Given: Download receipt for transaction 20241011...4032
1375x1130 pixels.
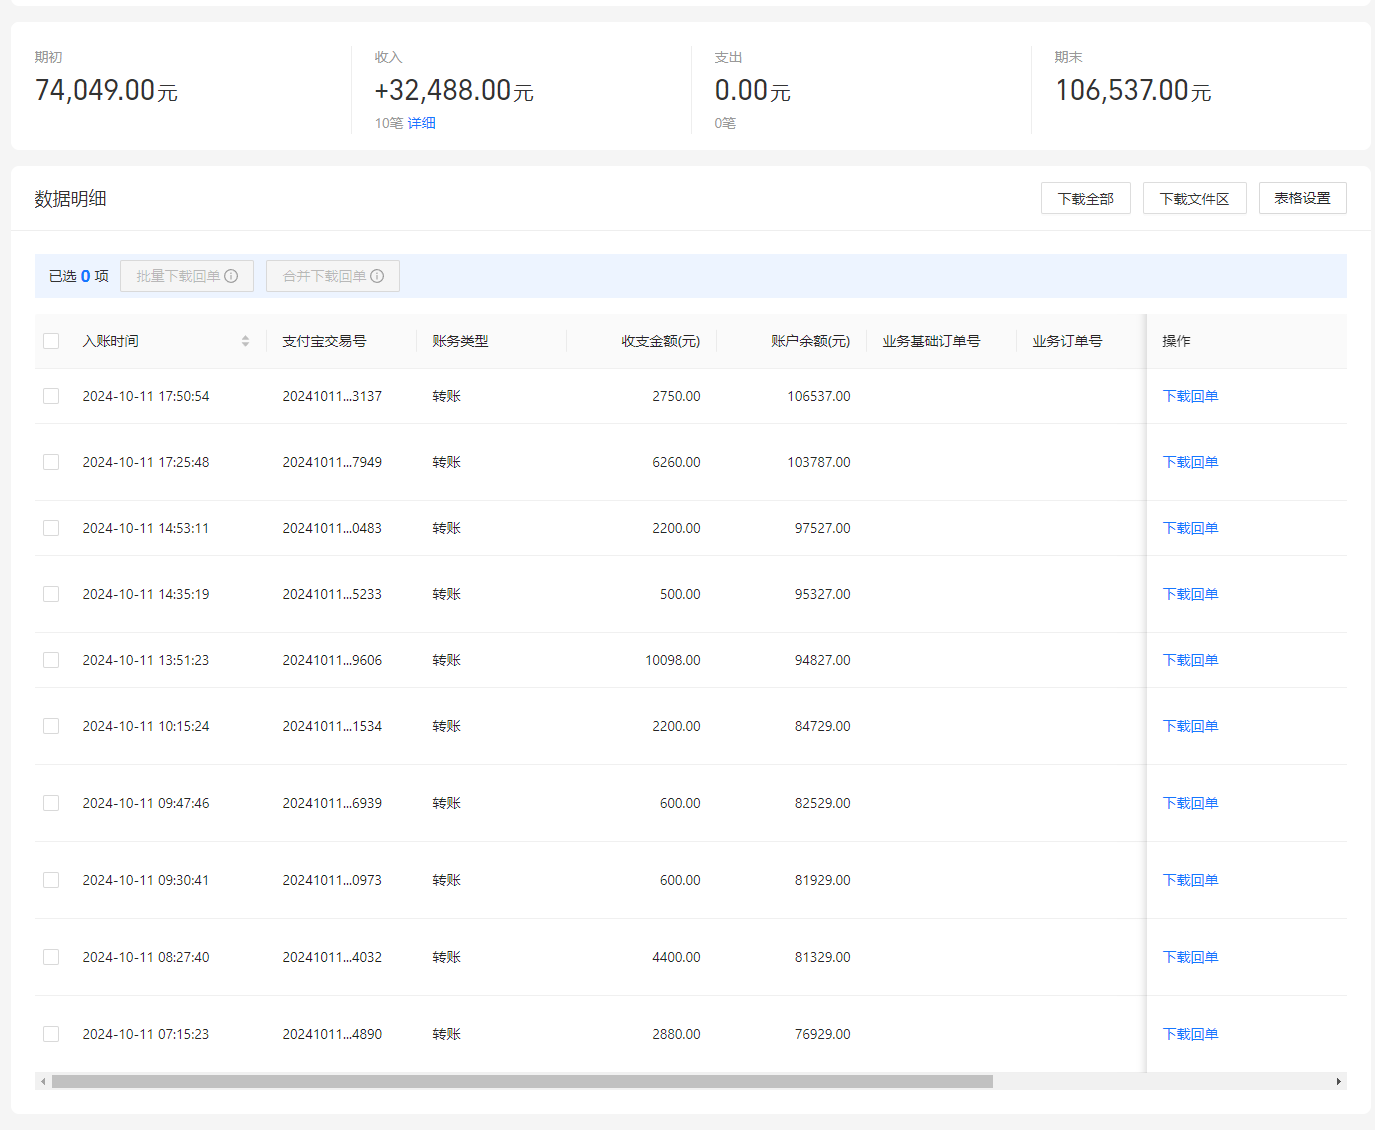Looking at the screenshot, I should pos(1190,957).
